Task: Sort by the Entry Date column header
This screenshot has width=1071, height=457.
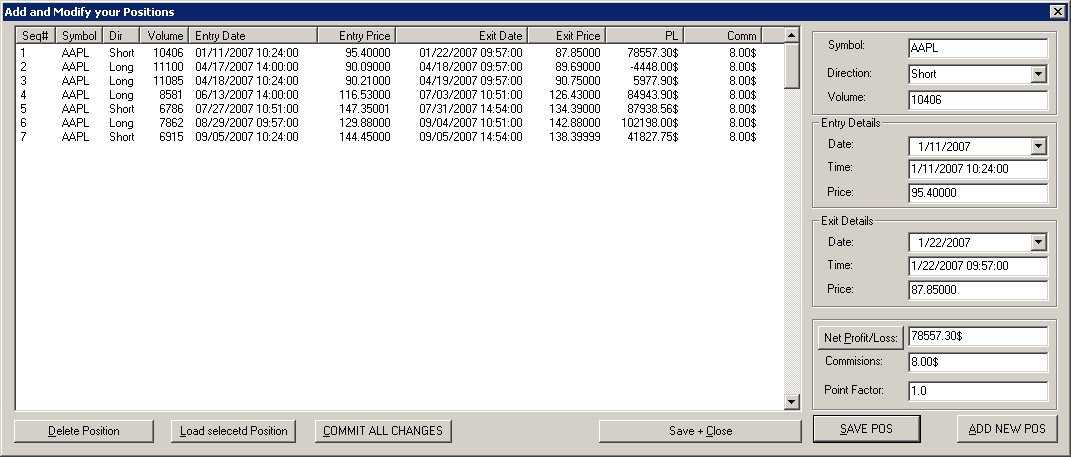Action: coord(252,36)
